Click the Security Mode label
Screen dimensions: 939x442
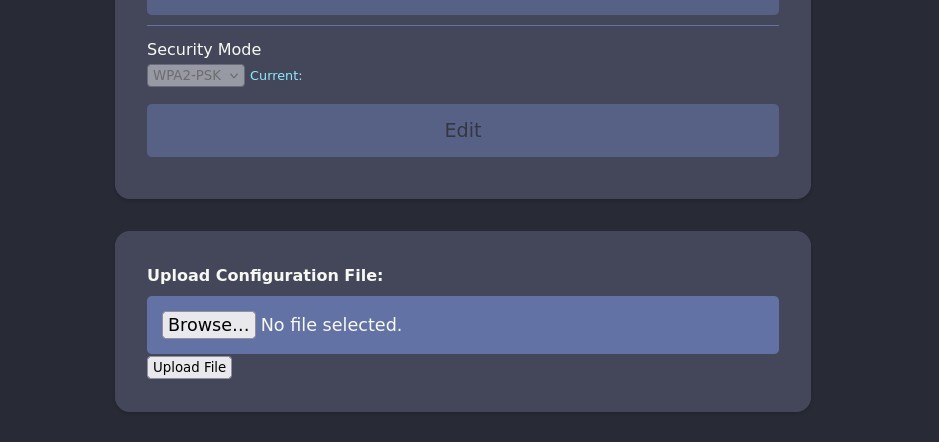pyautogui.click(x=204, y=49)
